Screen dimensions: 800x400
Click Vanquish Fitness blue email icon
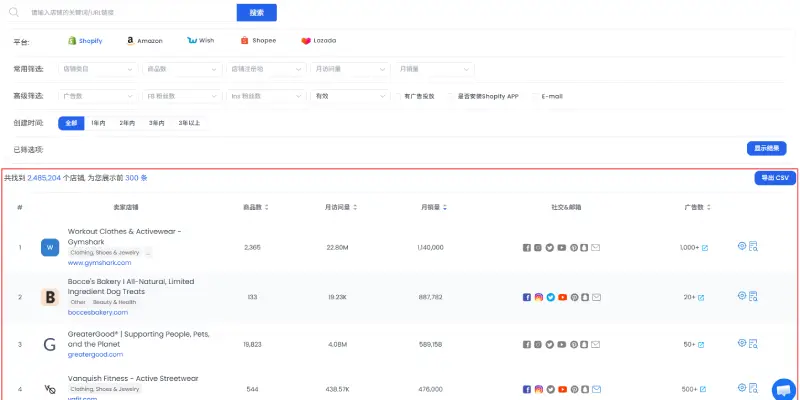(x=596, y=389)
